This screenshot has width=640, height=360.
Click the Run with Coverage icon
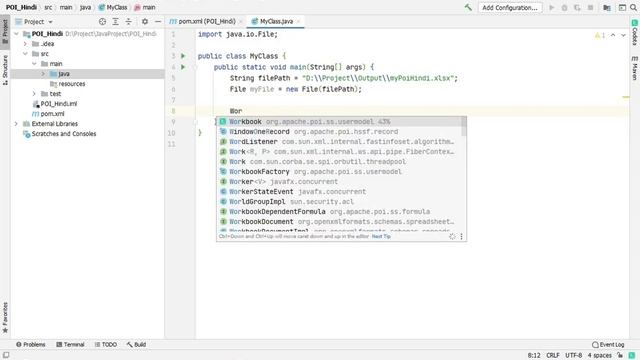tap(577, 7)
